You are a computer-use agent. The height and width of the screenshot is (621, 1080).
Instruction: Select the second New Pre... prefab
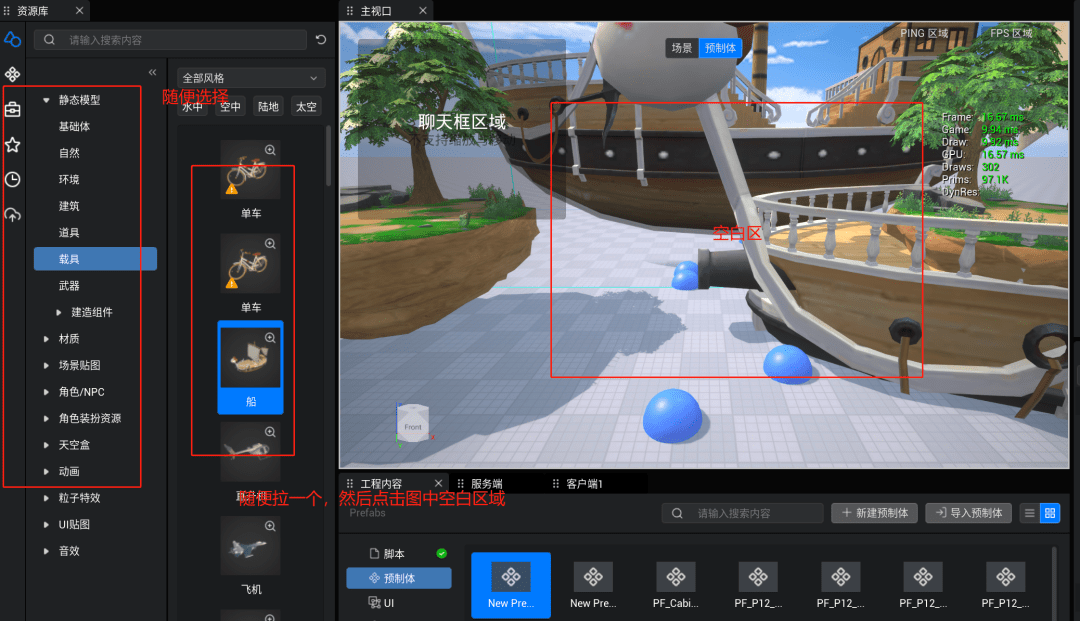593,585
